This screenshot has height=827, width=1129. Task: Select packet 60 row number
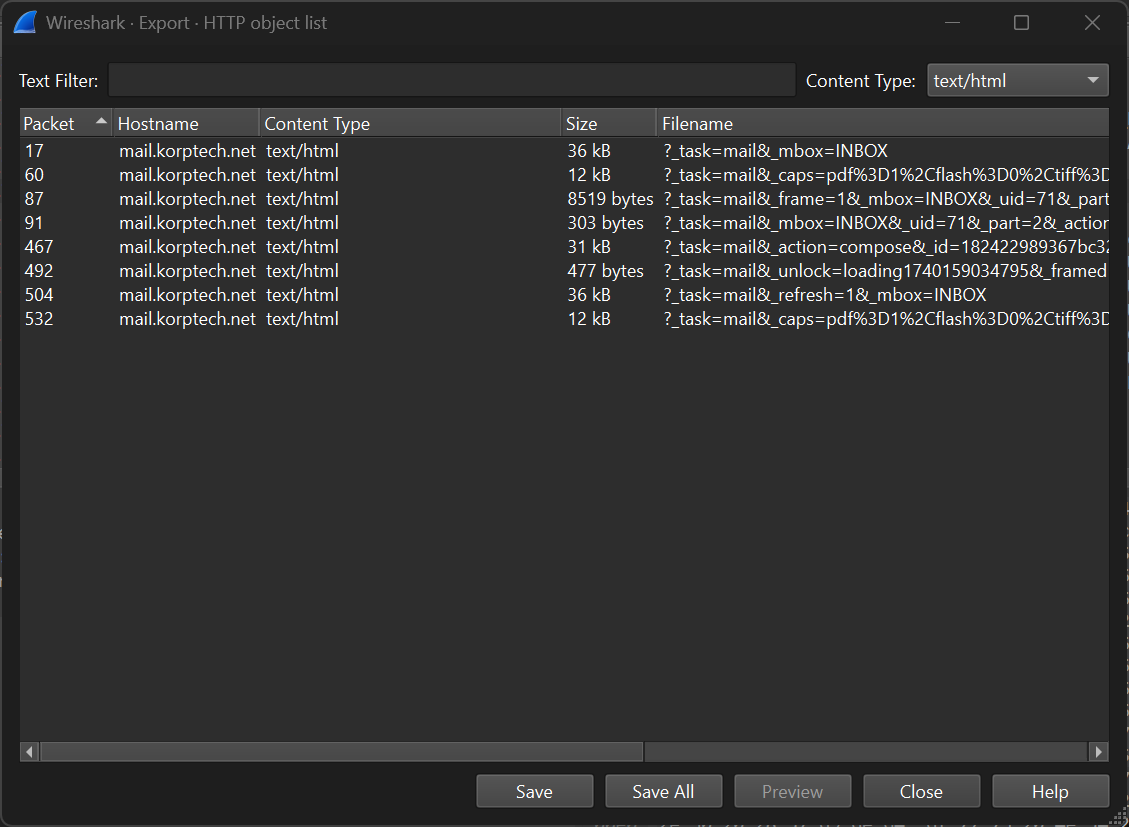click(x=34, y=175)
